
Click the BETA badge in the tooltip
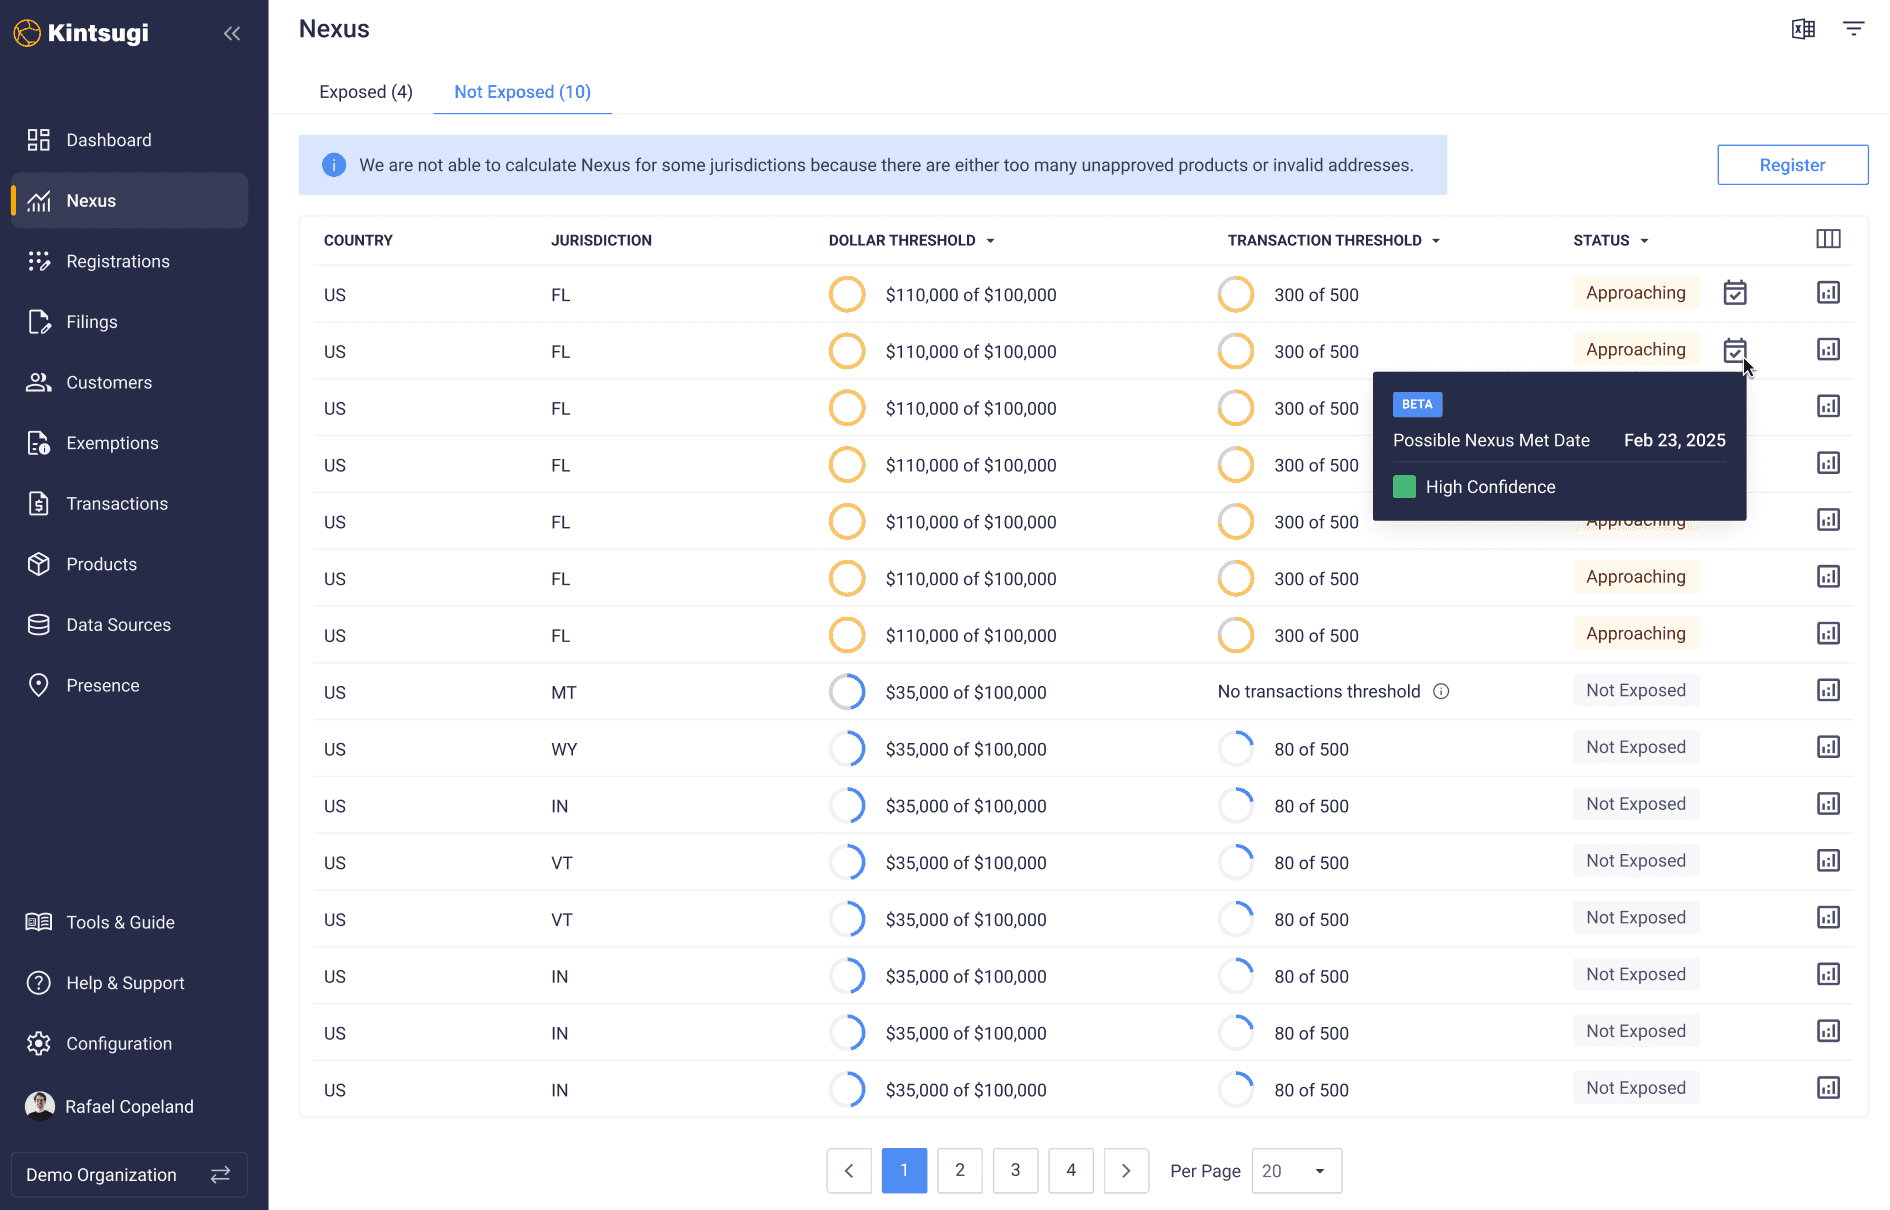(x=1417, y=404)
